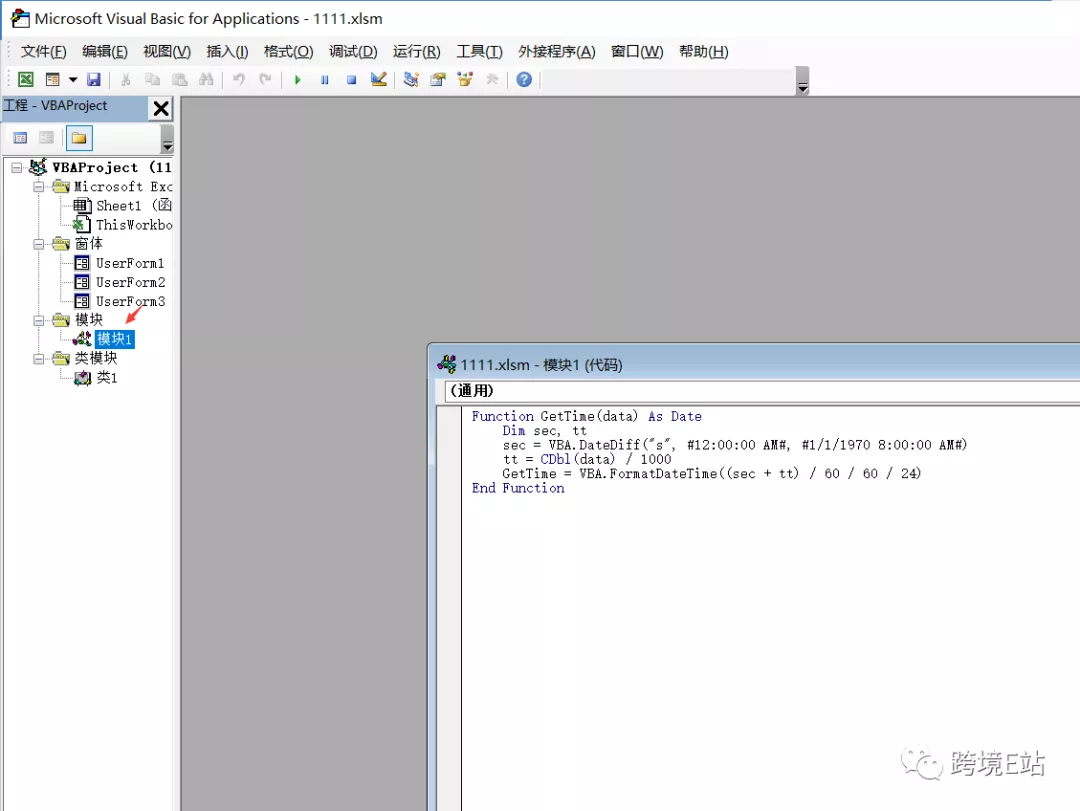Collapse the 类模块 folder node
The width and height of the screenshot is (1080, 811).
tap(39, 359)
